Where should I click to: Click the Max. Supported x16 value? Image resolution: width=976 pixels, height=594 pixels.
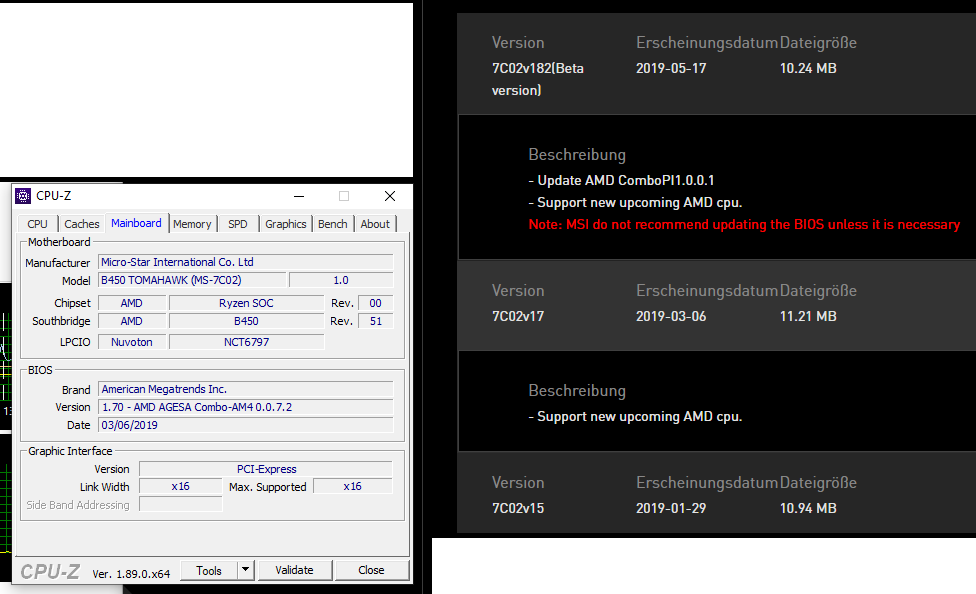352,486
